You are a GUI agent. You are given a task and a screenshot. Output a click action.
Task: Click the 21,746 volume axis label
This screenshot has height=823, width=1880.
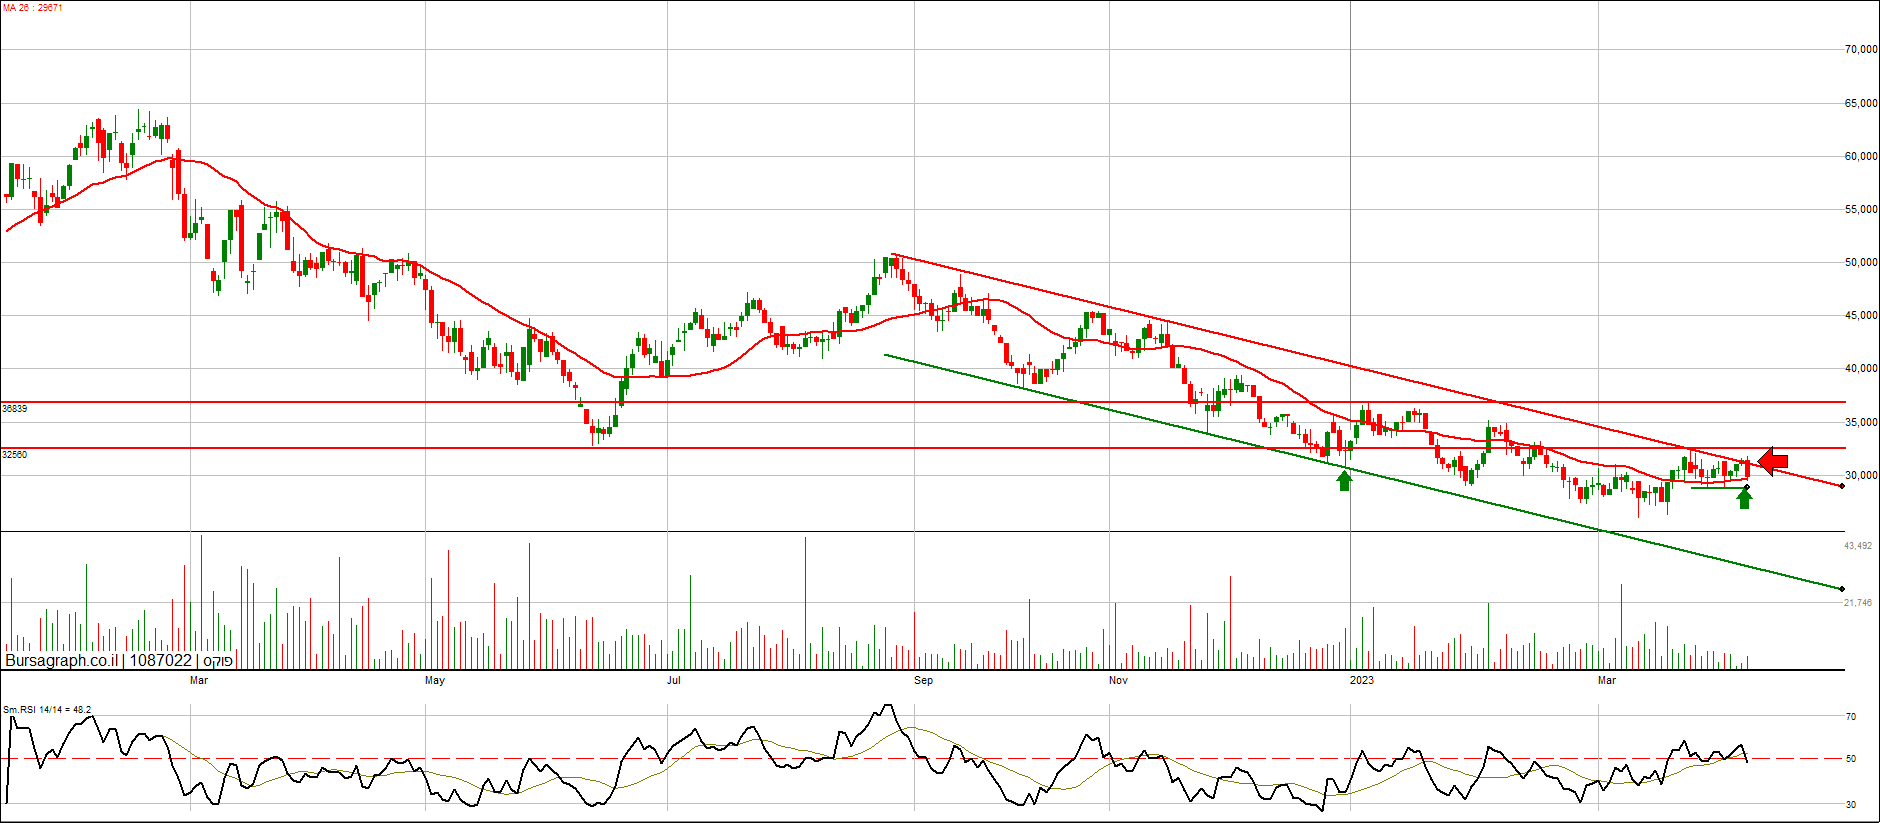click(x=1858, y=603)
